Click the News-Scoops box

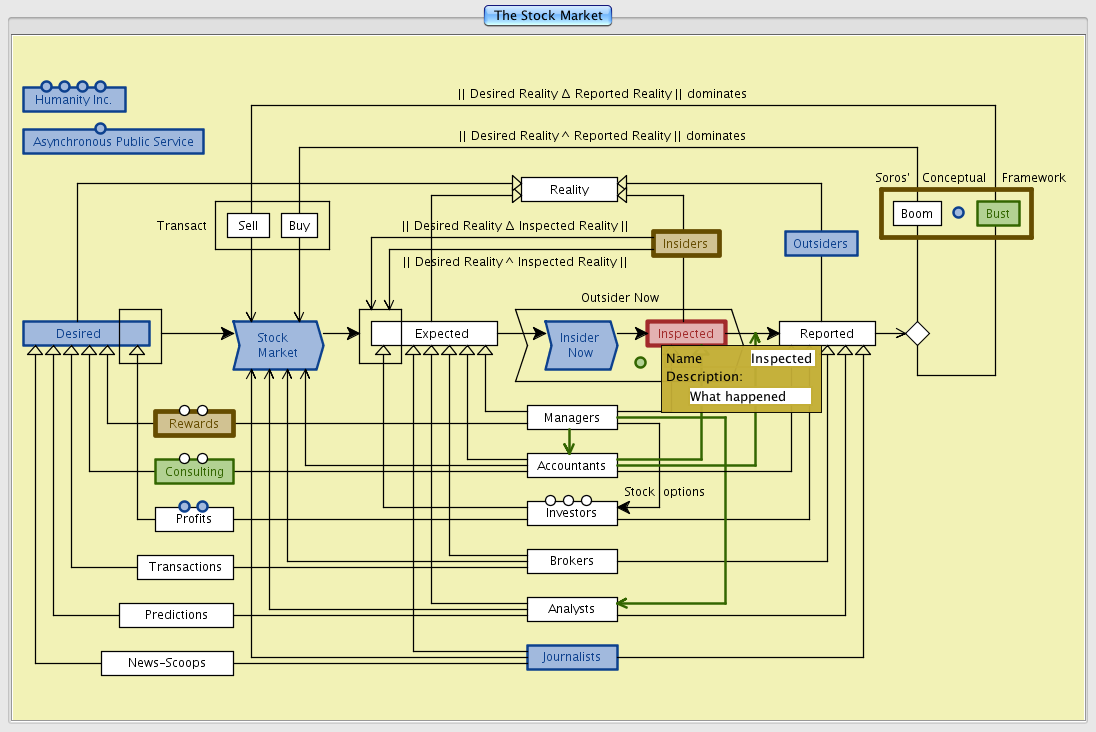pyautogui.click(x=167, y=663)
